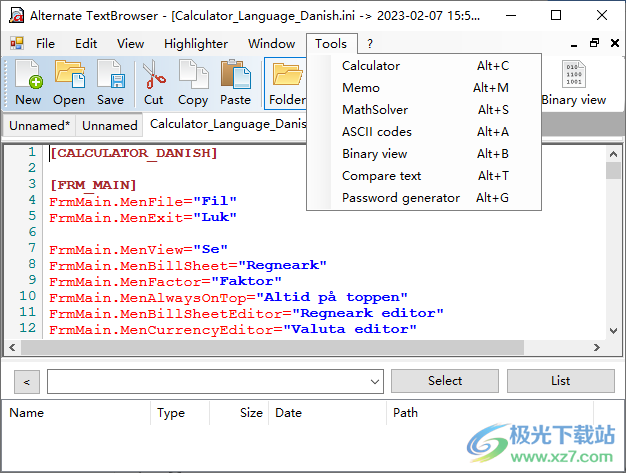The height and width of the screenshot is (473, 626).
Task: Choose Password generator from Tools menu
Action: (x=424, y=198)
